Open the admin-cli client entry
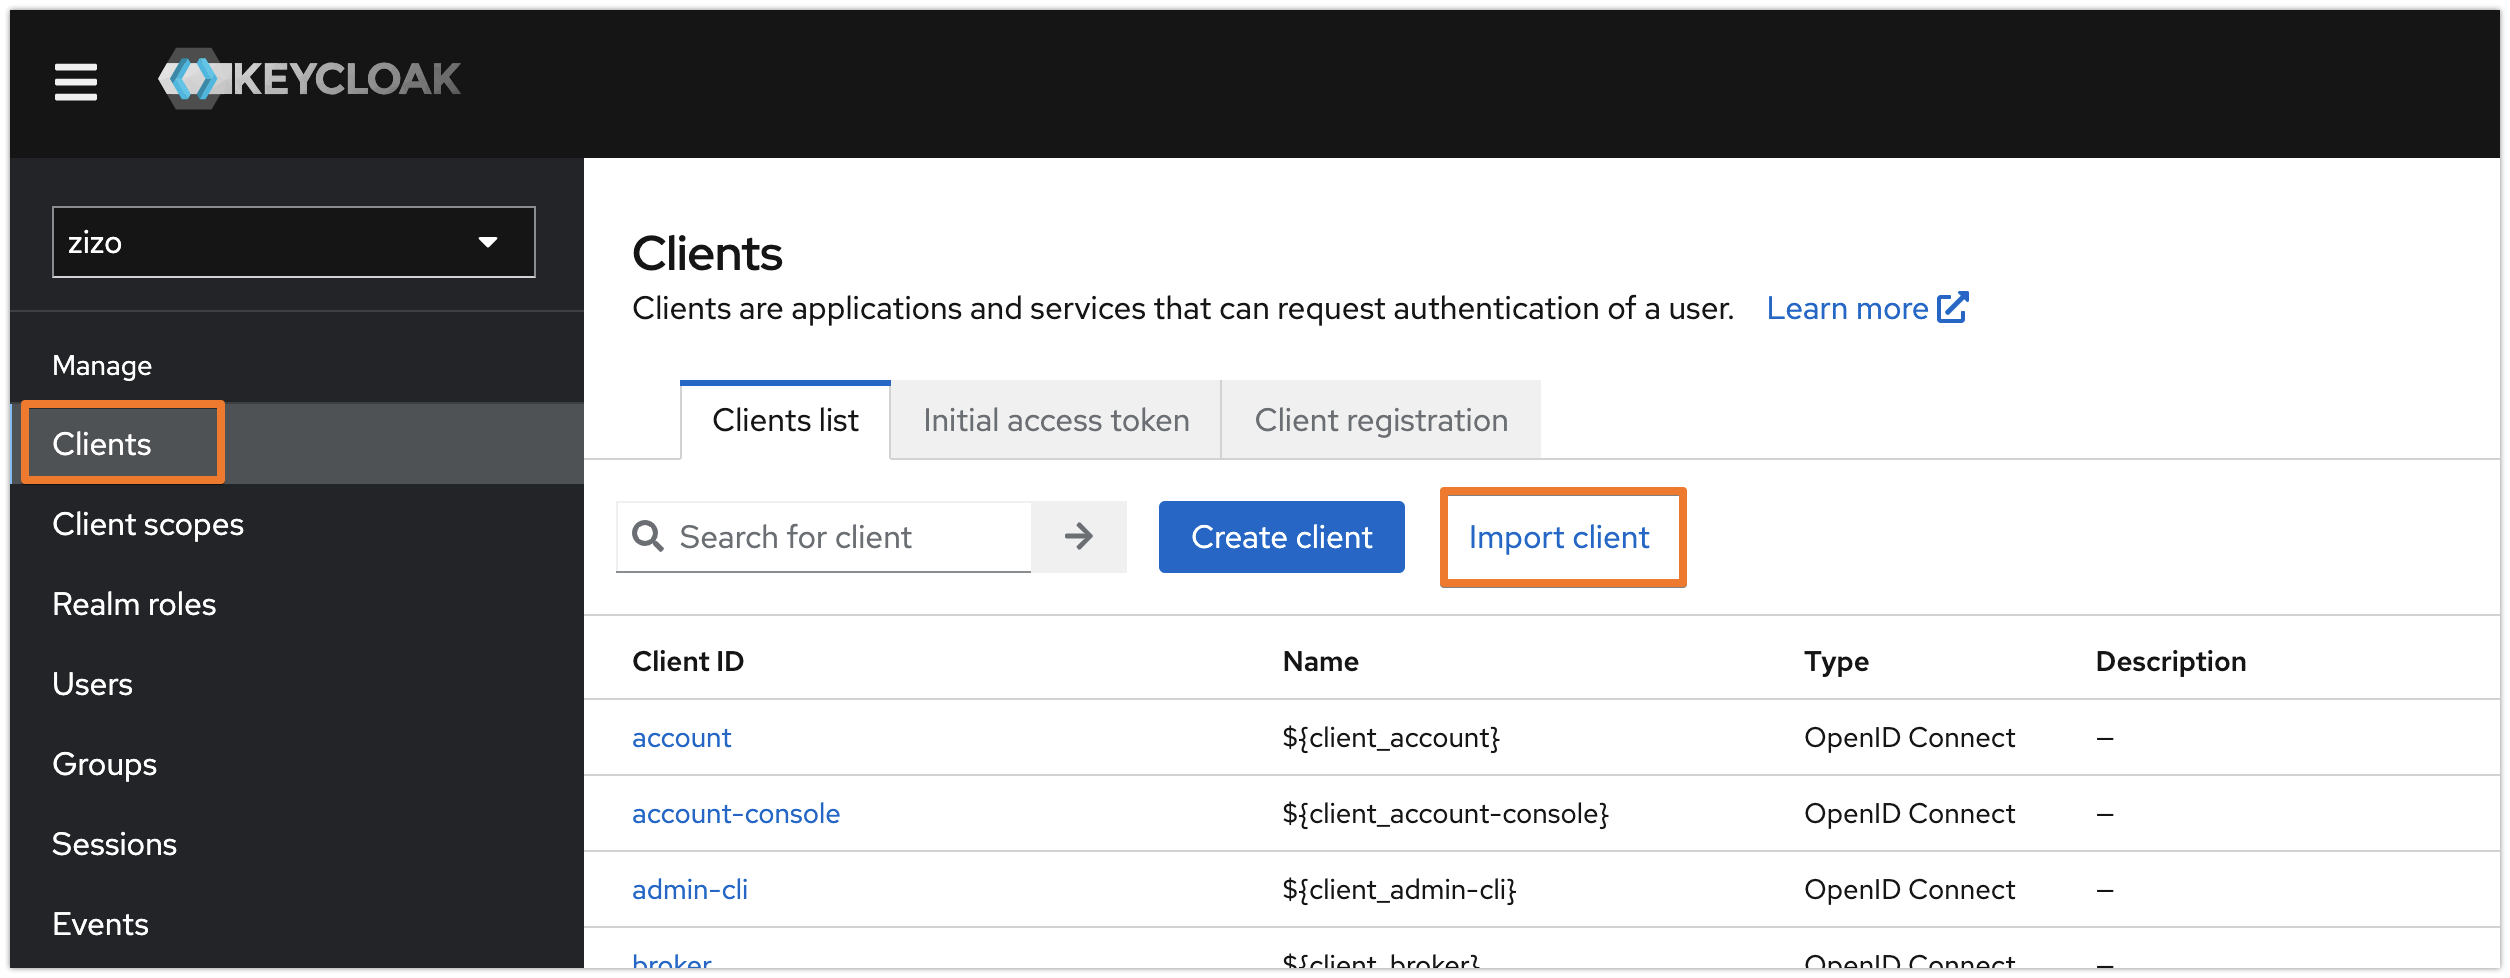This screenshot has width=2510, height=978. pyautogui.click(x=689, y=890)
